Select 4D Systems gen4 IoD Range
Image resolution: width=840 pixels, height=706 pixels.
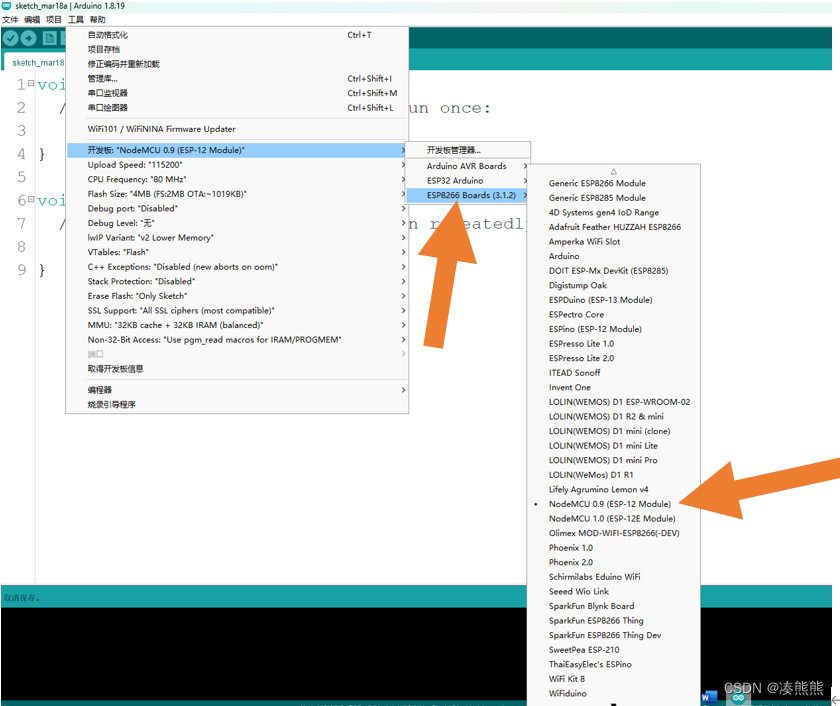(614, 213)
